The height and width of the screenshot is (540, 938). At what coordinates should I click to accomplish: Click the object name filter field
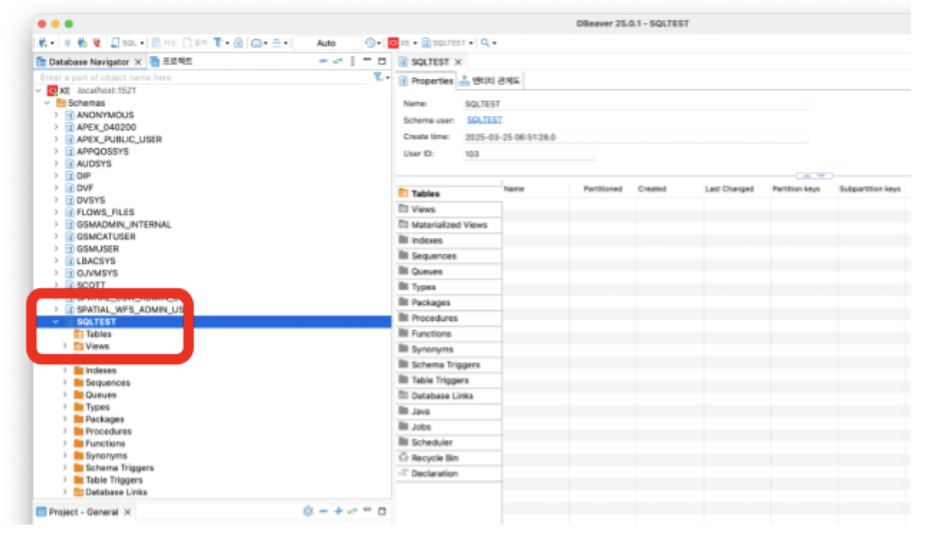coord(200,77)
